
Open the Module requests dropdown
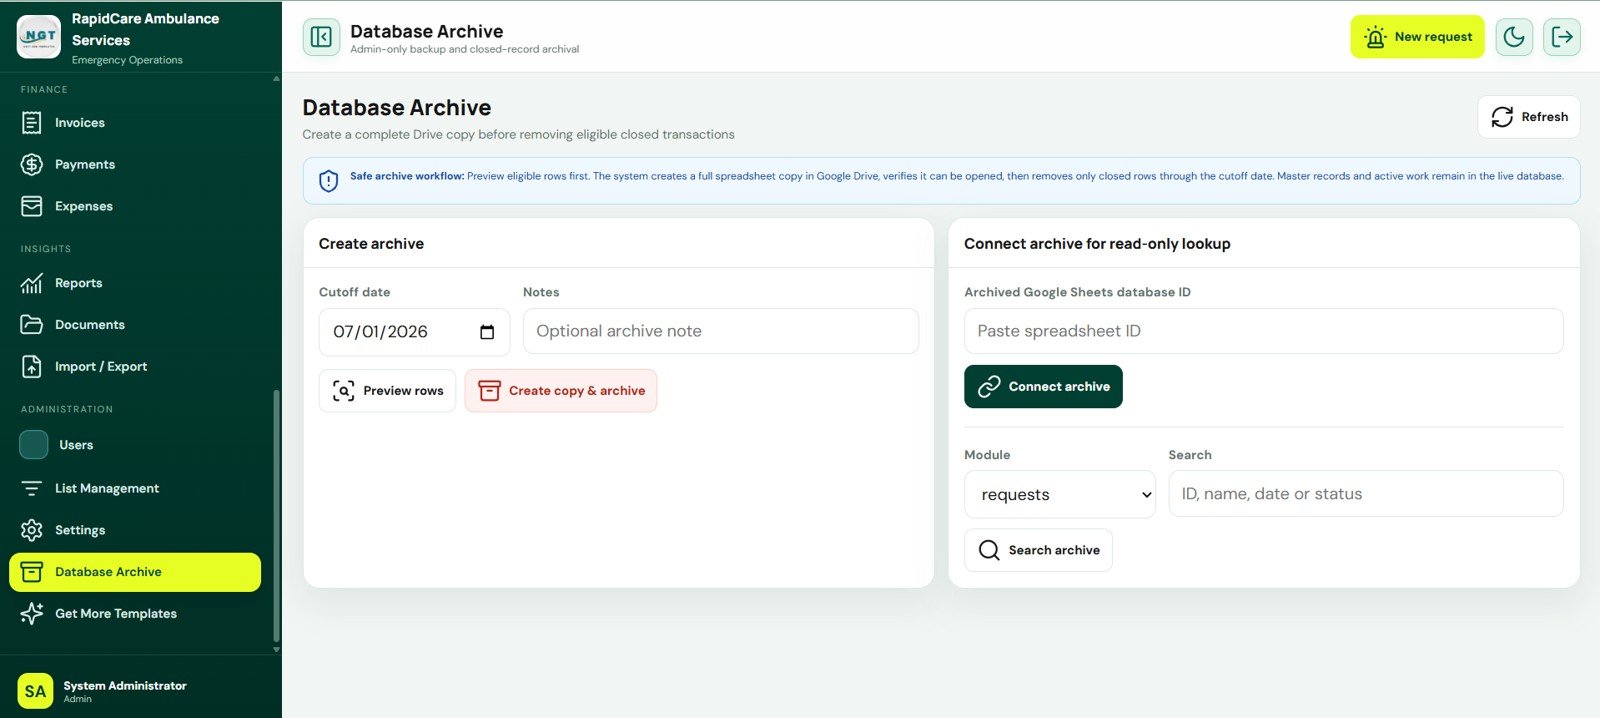[x=1060, y=494]
